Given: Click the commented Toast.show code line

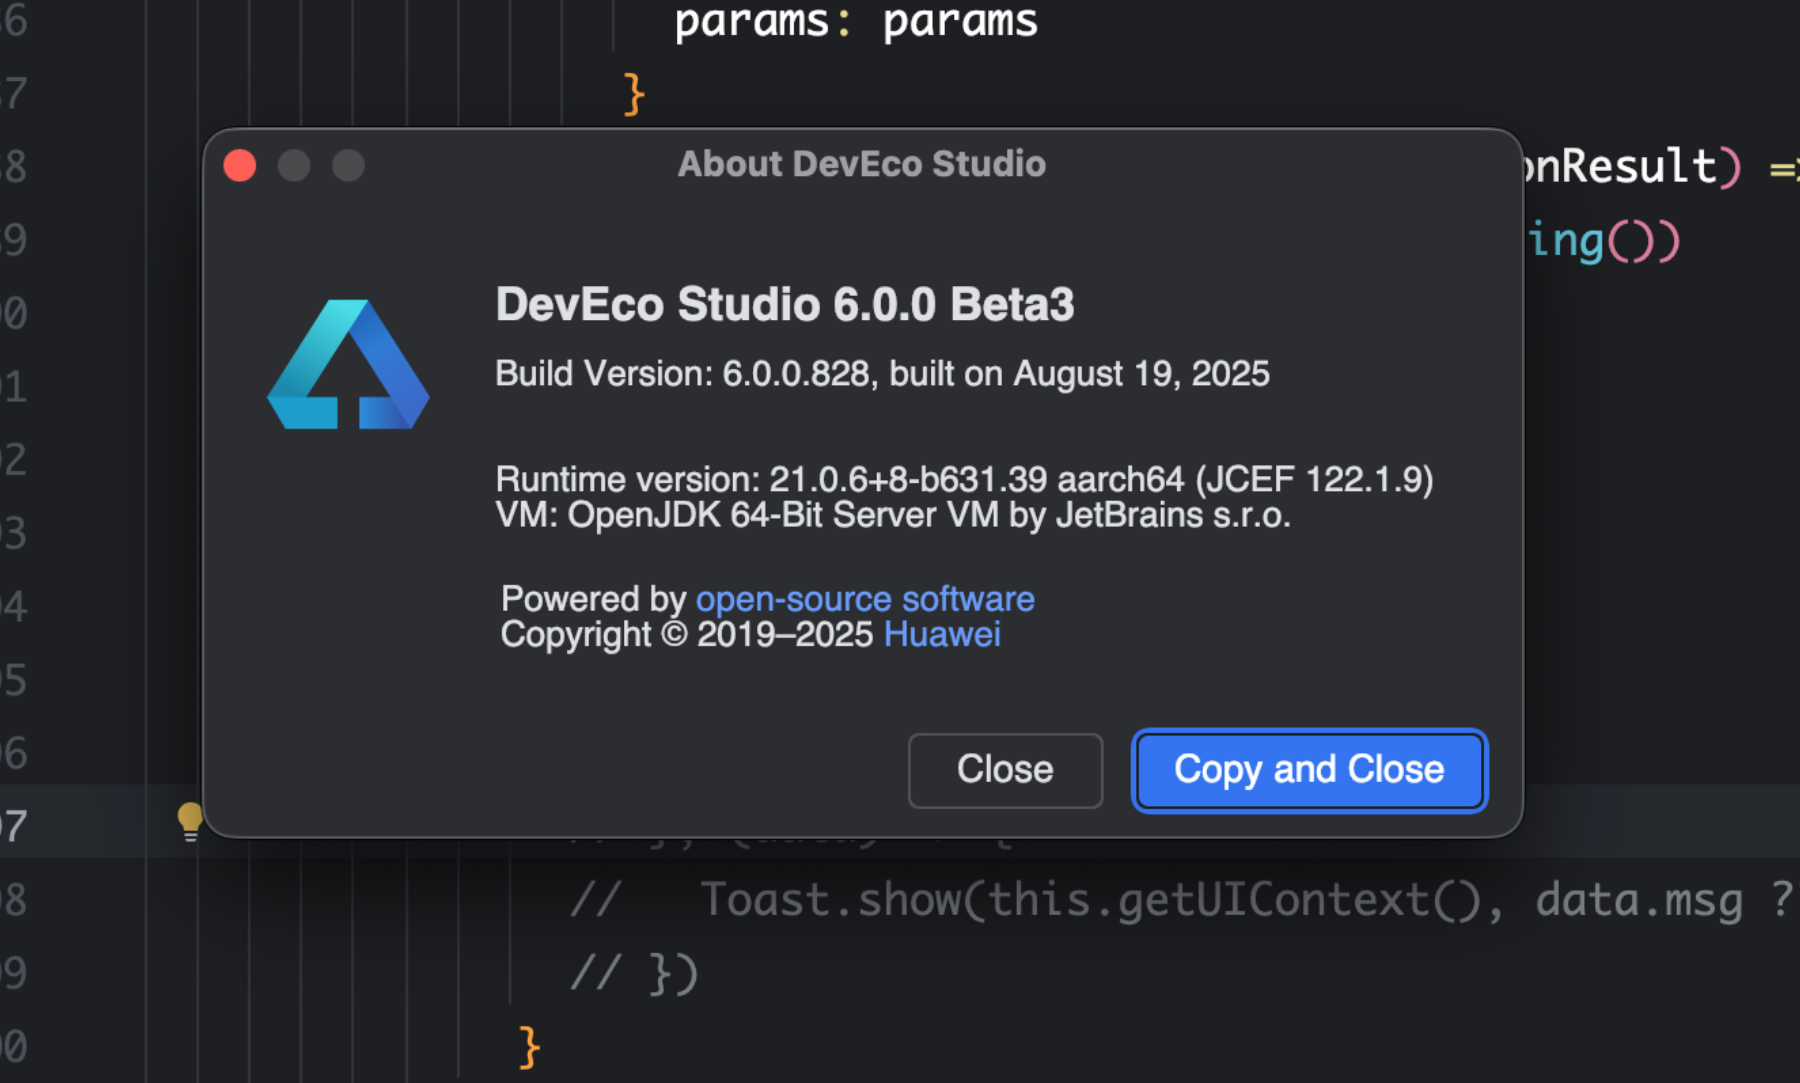Looking at the screenshot, I should tap(1100, 900).
